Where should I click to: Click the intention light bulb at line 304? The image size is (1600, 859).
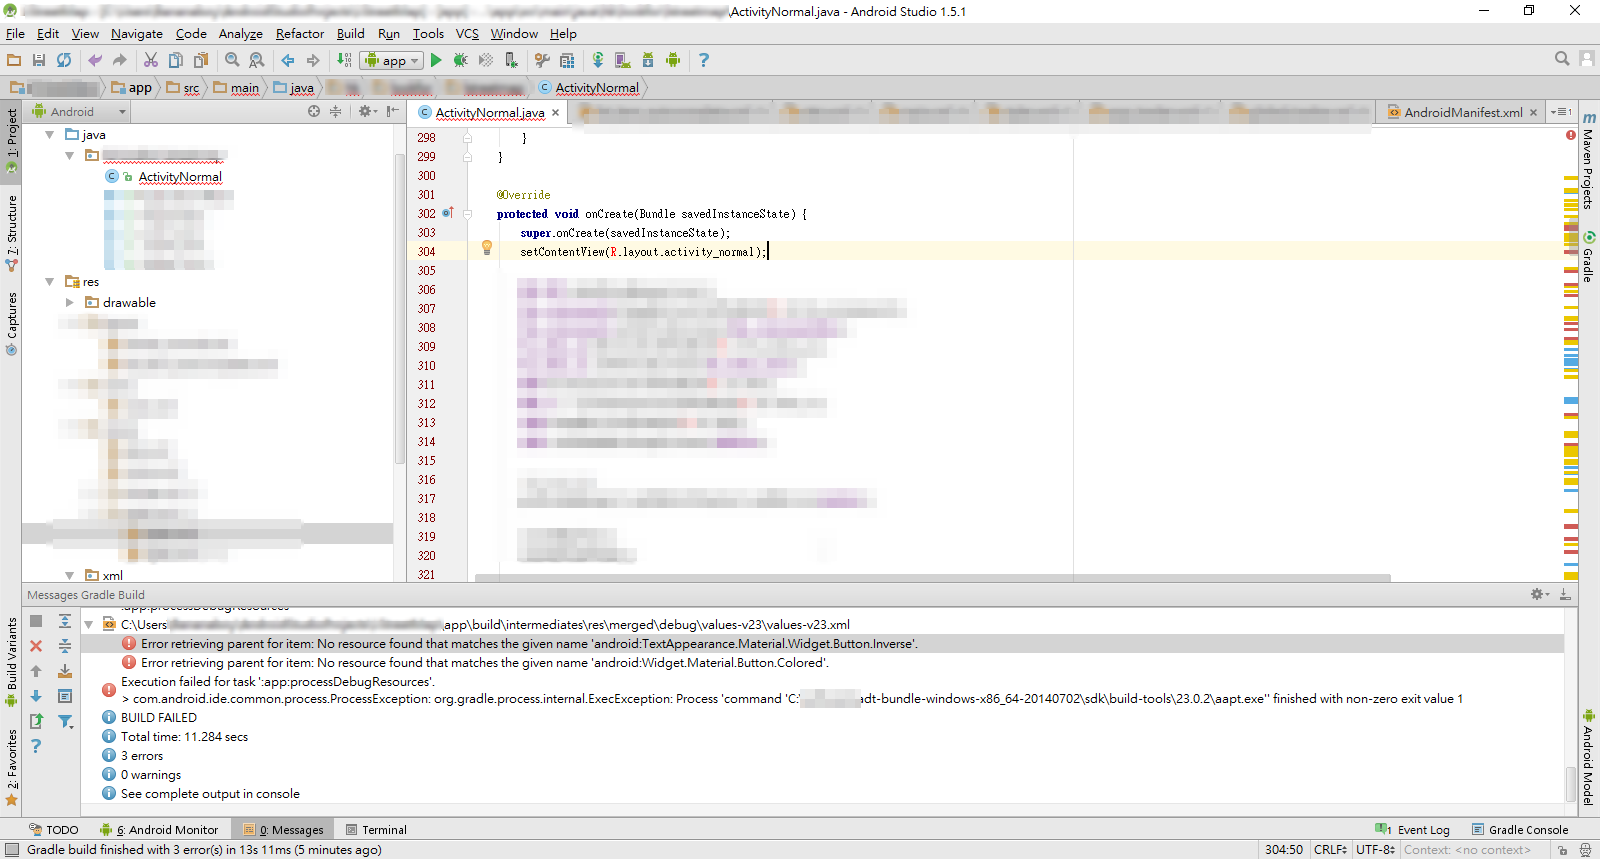click(x=487, y=248)
